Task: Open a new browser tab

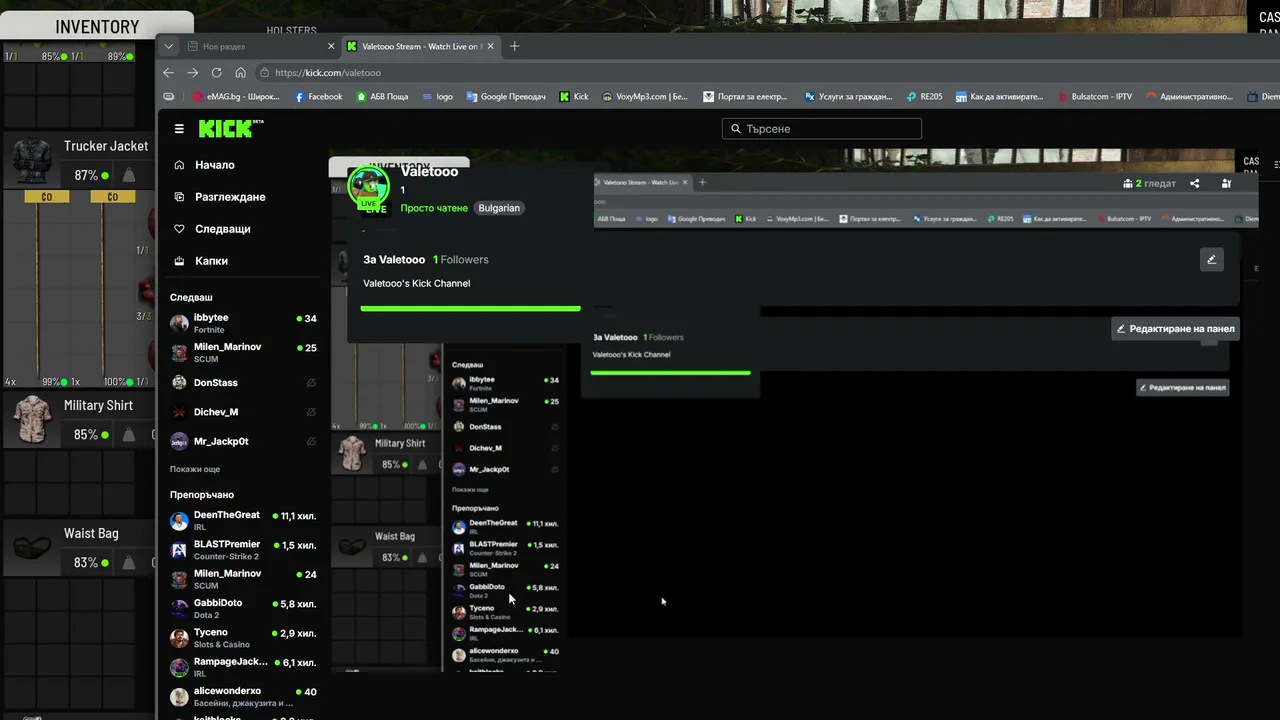Action: 515,46
